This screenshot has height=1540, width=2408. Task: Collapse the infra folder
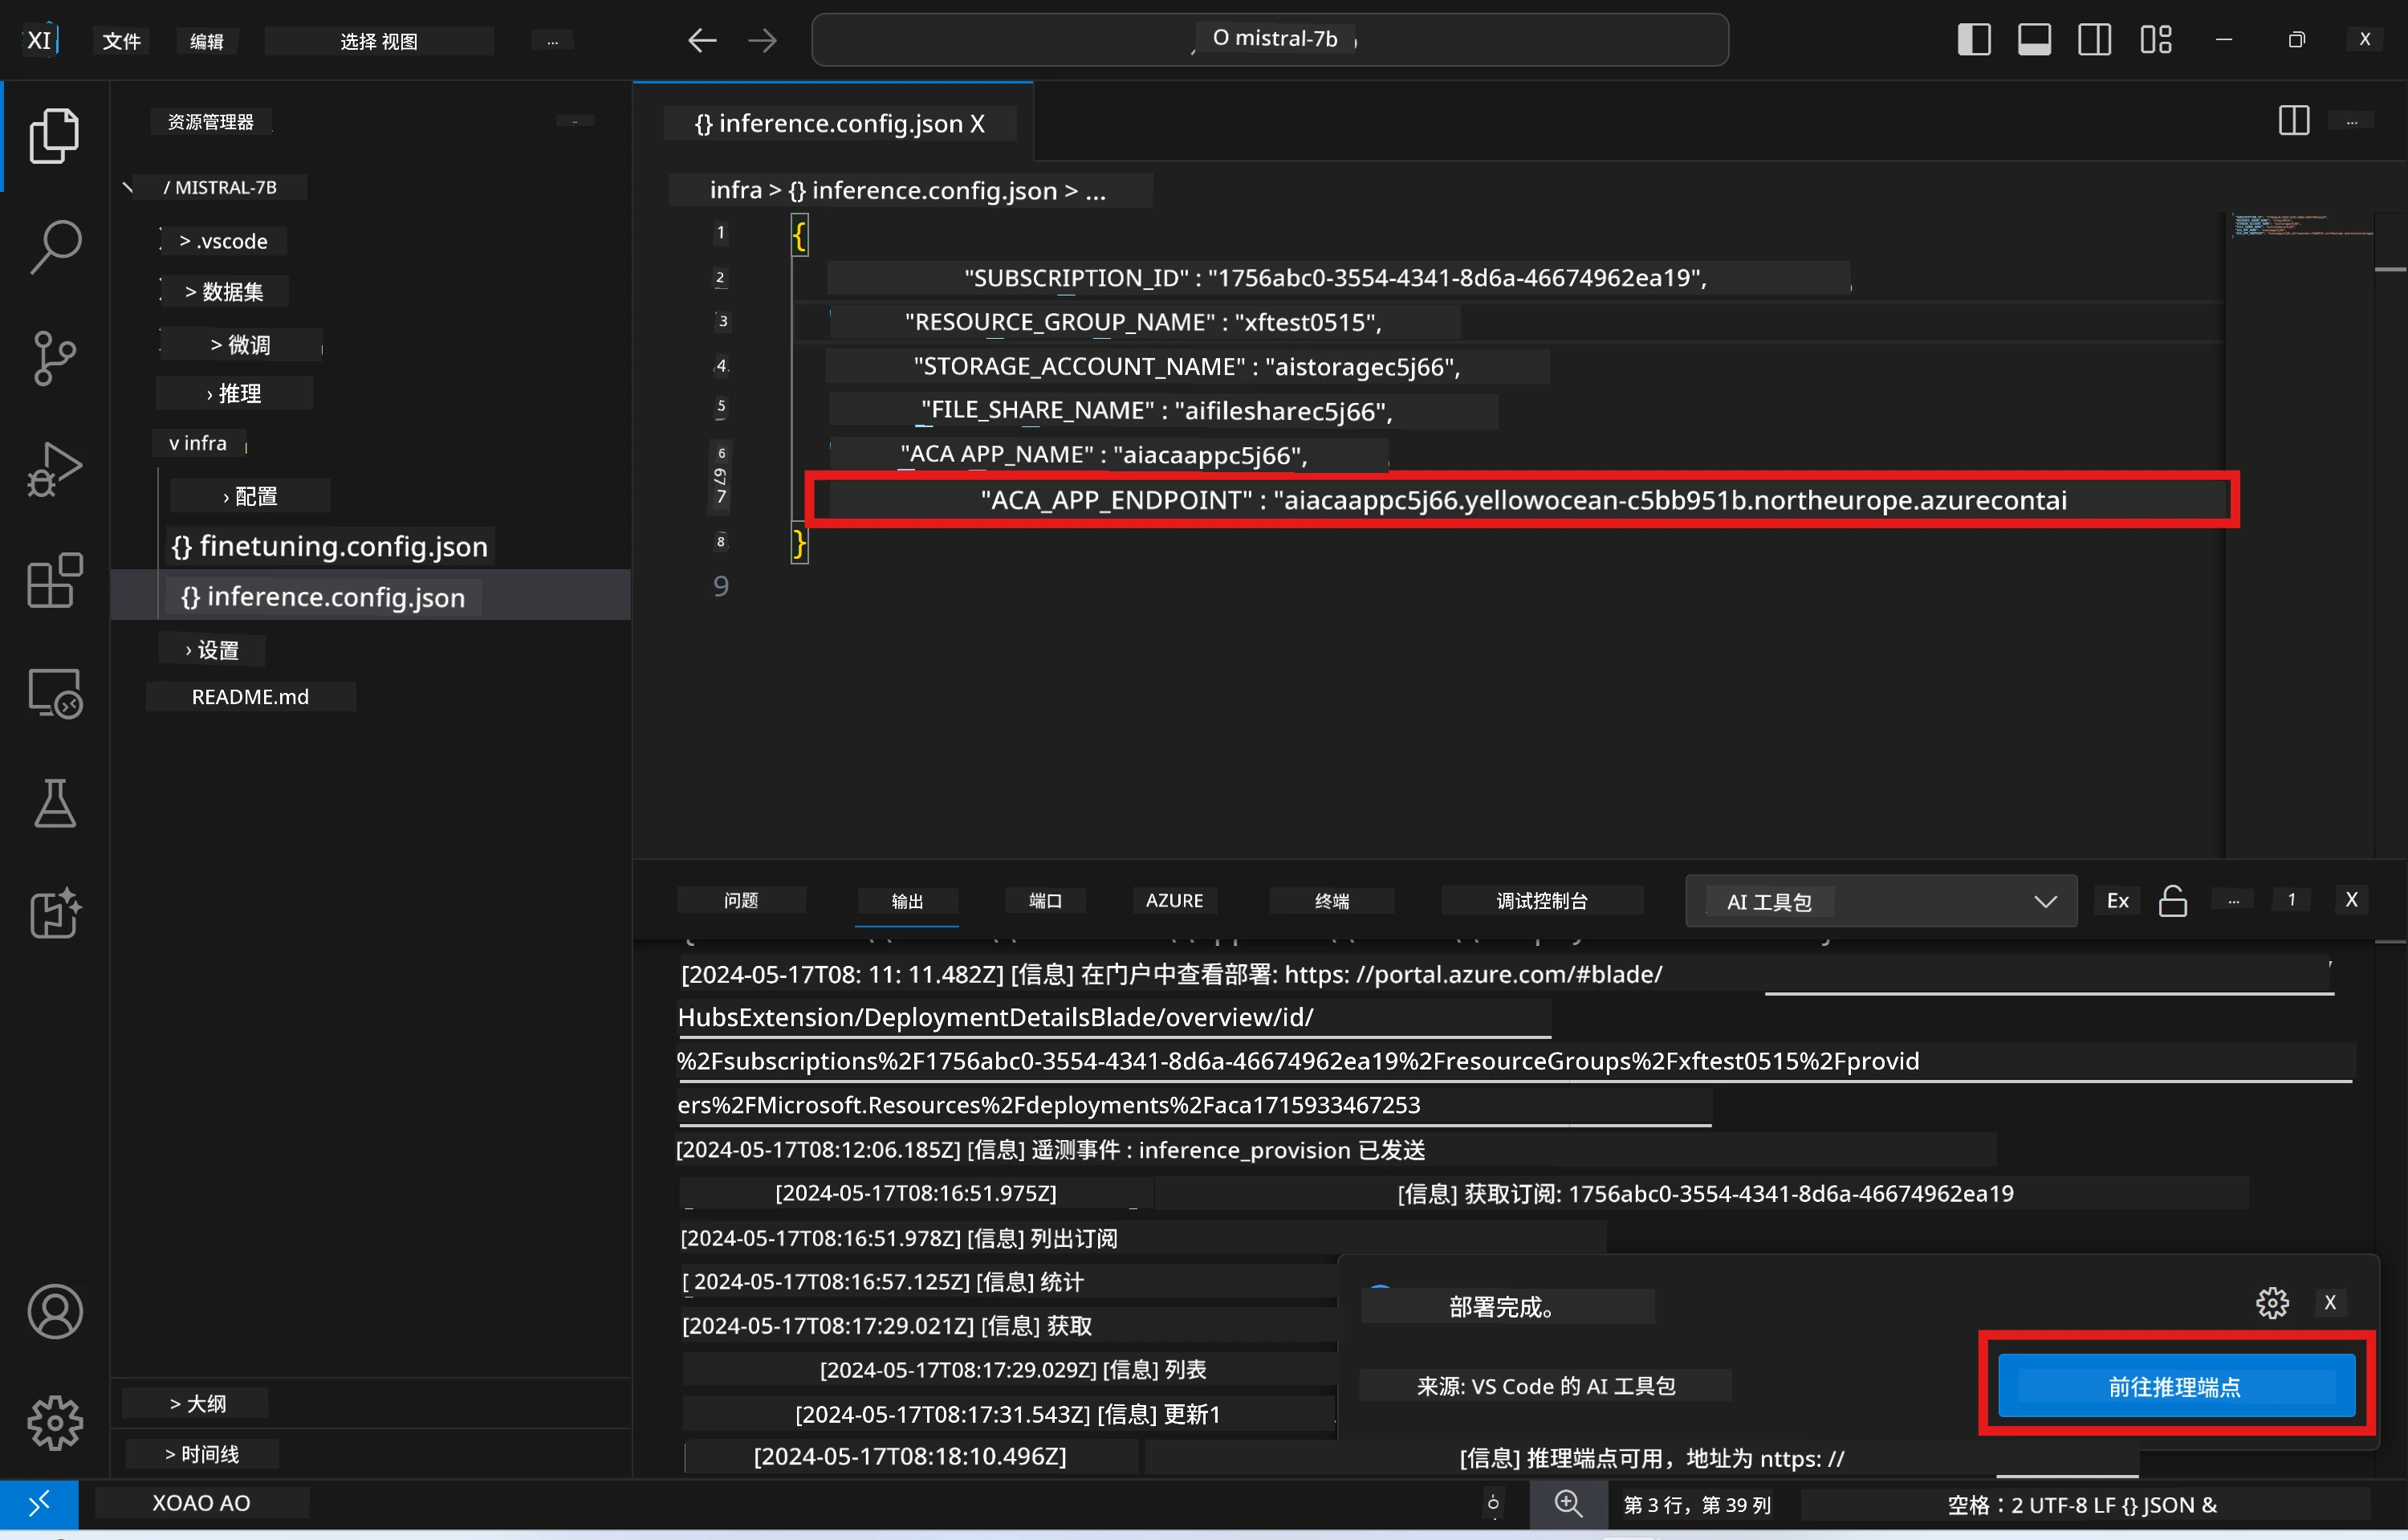(198, 443)
